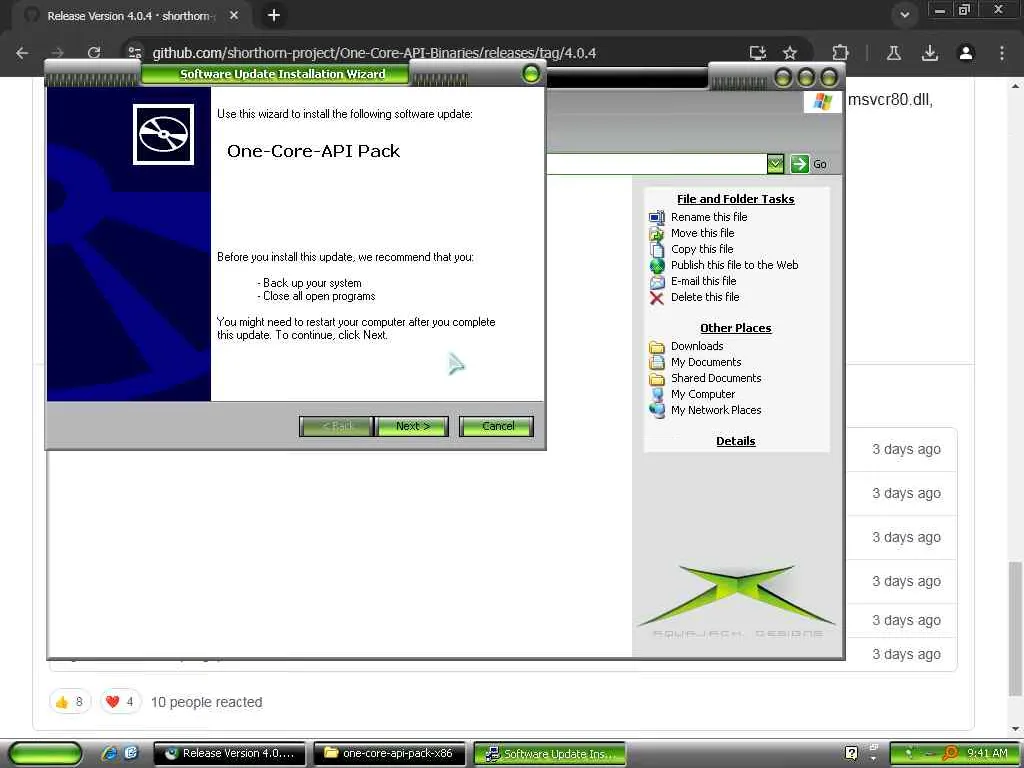Click Next in the installation wizard
1024x768 pixels.
[x=413, y=426]
